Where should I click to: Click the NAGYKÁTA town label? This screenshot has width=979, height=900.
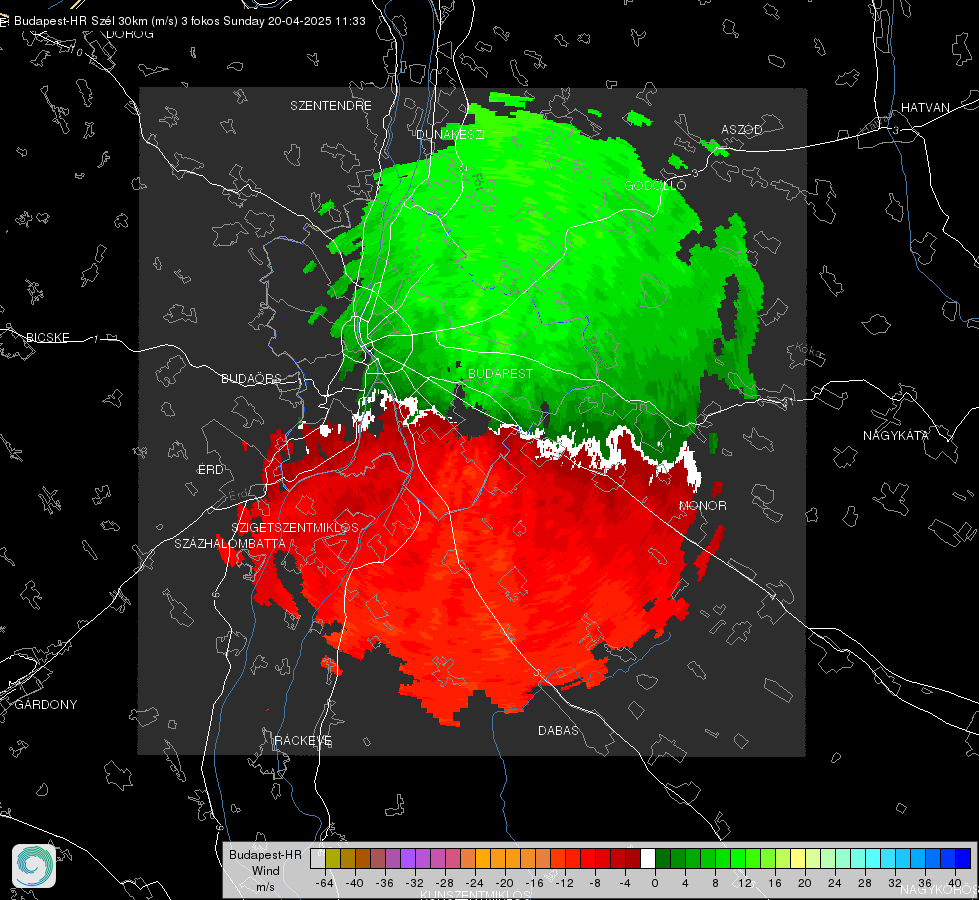tap(895, 435)
